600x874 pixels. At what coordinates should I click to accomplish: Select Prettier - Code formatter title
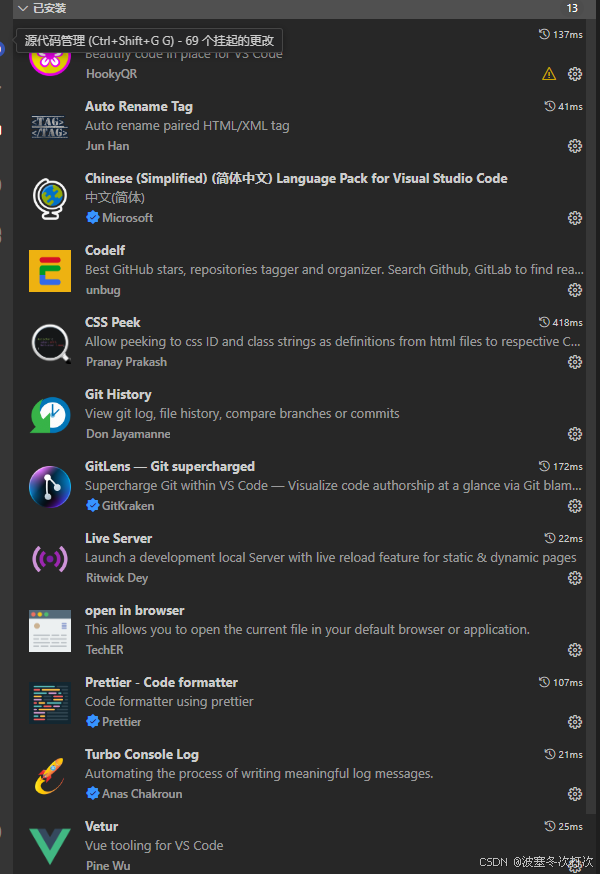161,682
